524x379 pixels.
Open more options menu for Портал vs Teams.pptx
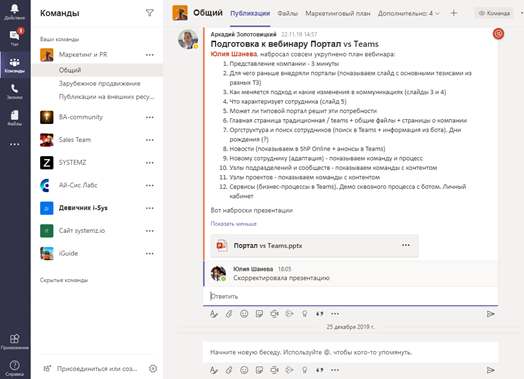click(x=406, y=245)
